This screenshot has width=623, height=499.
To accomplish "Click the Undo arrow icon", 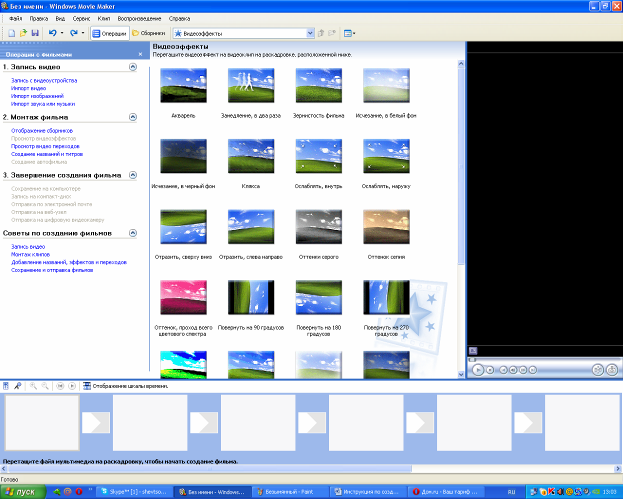I will (x=52, y=33).
